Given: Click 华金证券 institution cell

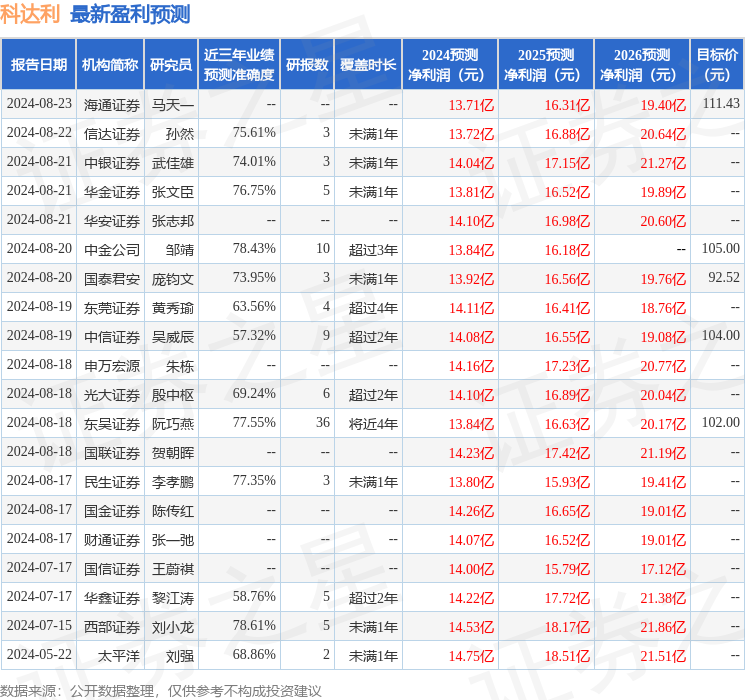Looking at the screenshot, I should pyautogui.click(x=112, y=192).
